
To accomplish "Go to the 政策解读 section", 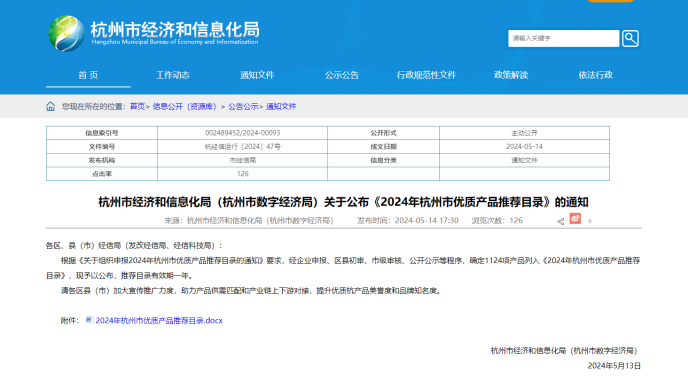I will [x=511, y=75].
